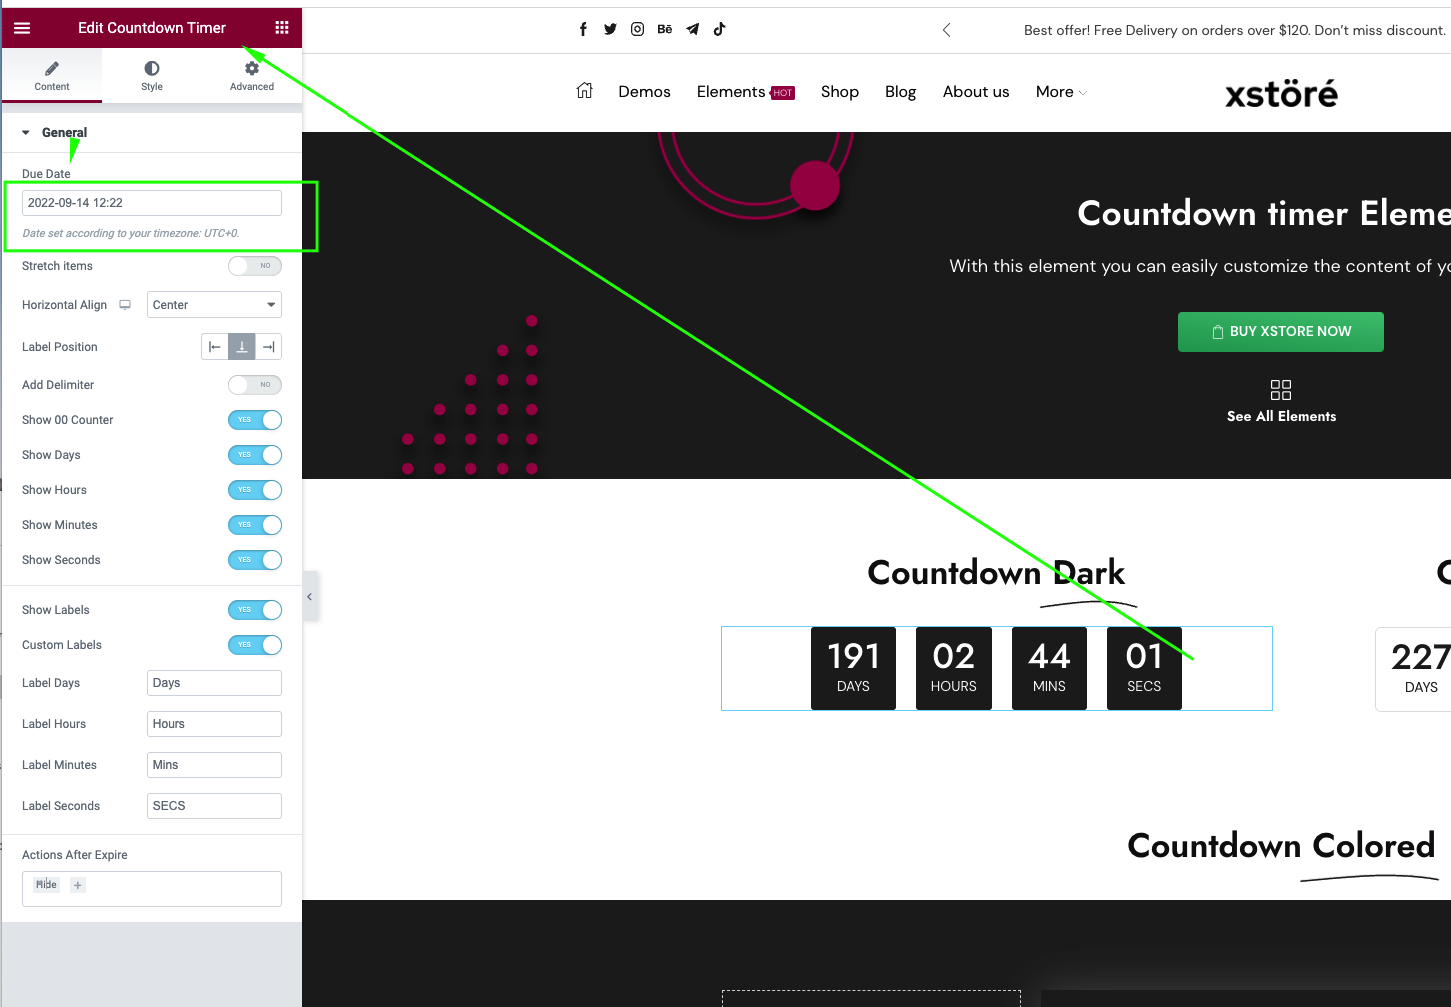The image size is (1451, 1007).
Task: Click the See All Elements grid icon
Action: point(1281,390)
